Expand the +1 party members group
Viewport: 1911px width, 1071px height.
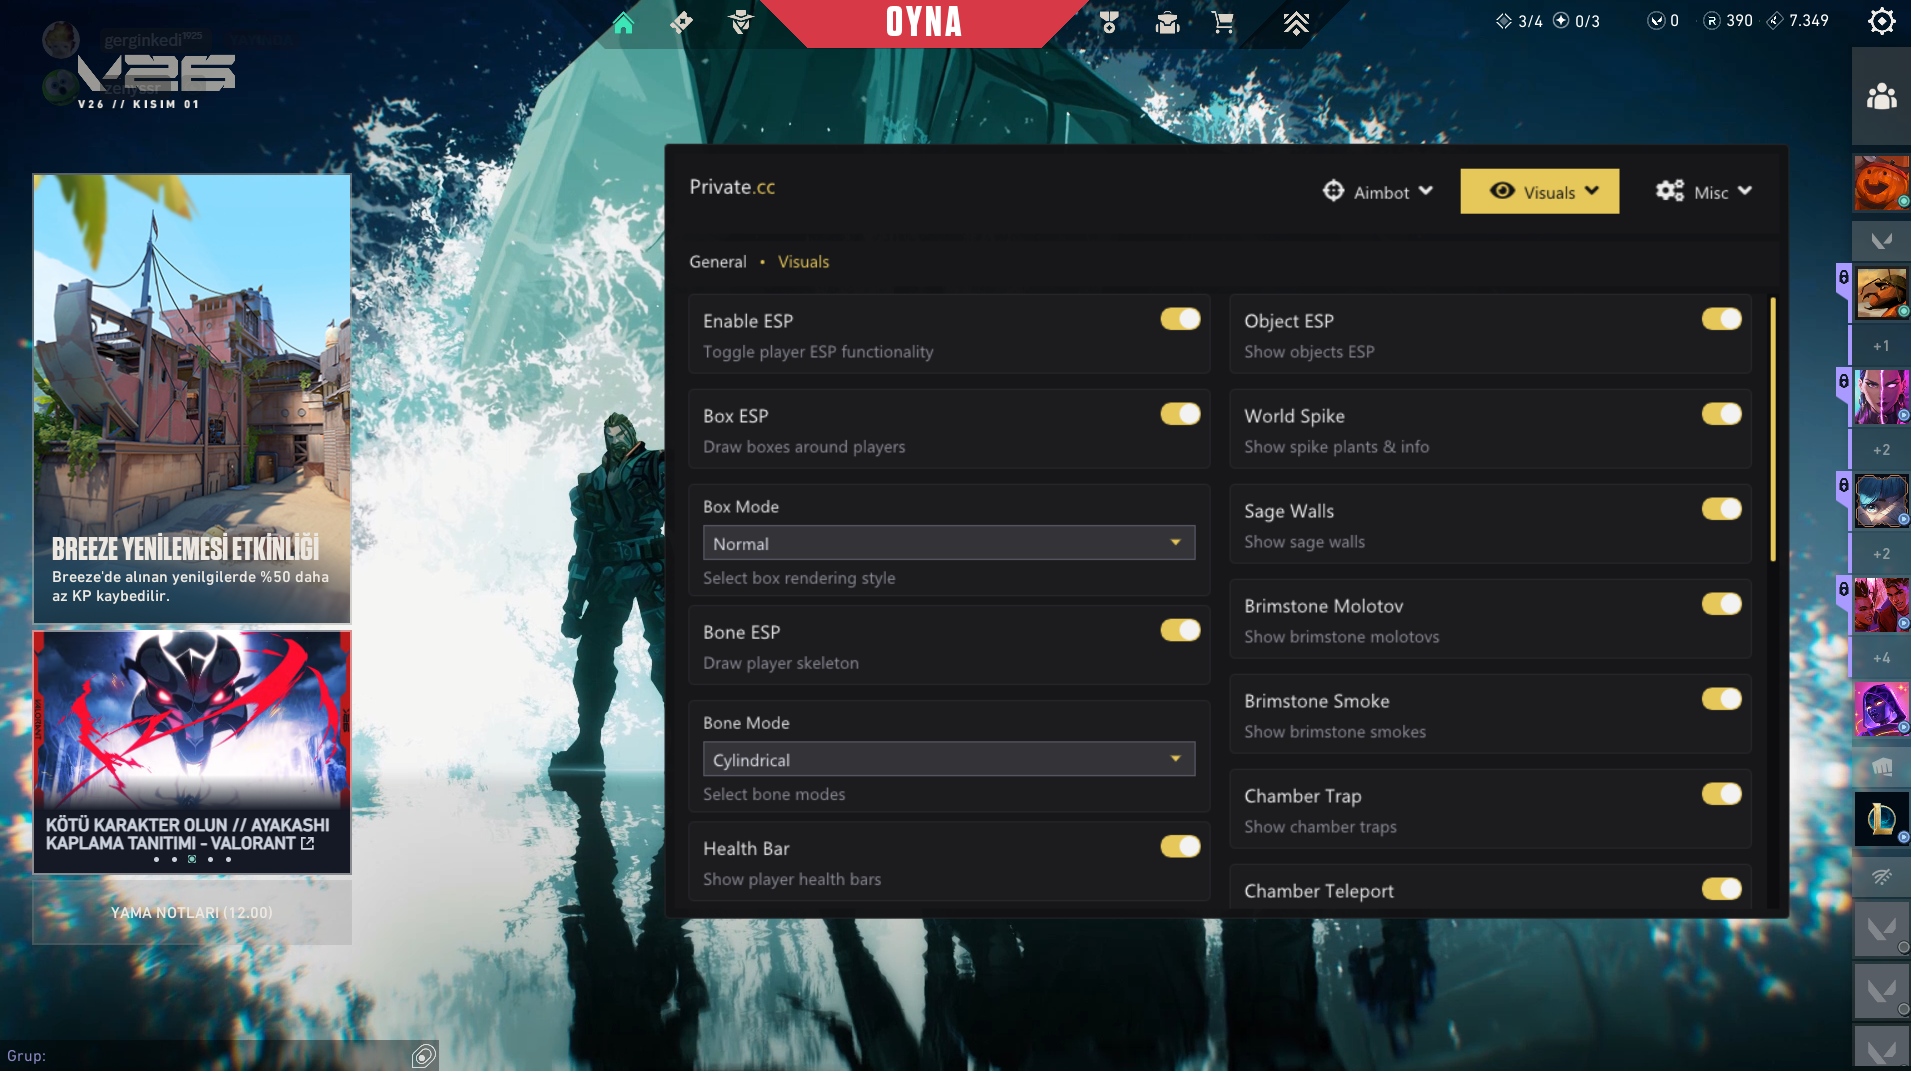[x=1882, y=346]
